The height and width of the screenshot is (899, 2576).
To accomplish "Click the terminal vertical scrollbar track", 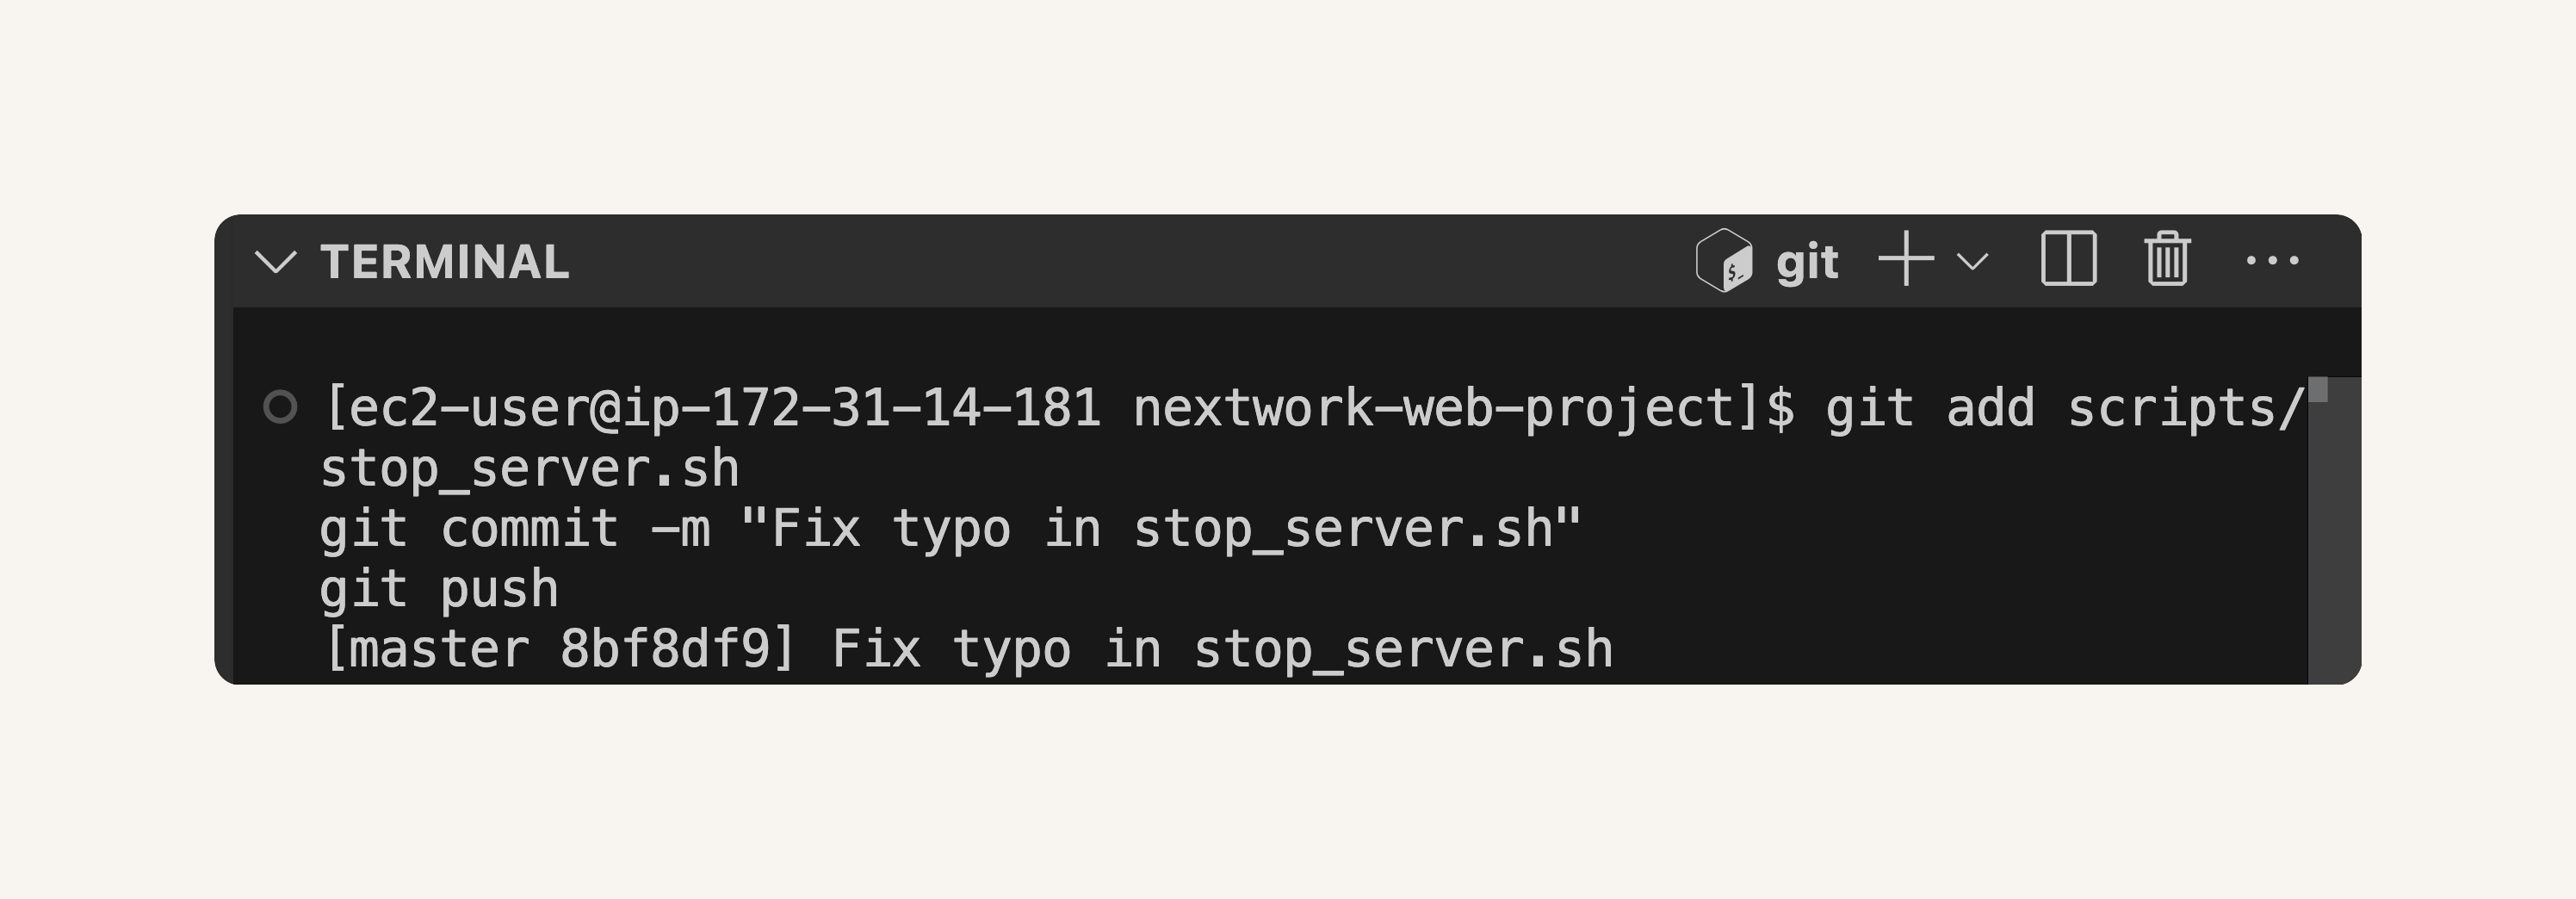I will click(x=2334, y=530).
